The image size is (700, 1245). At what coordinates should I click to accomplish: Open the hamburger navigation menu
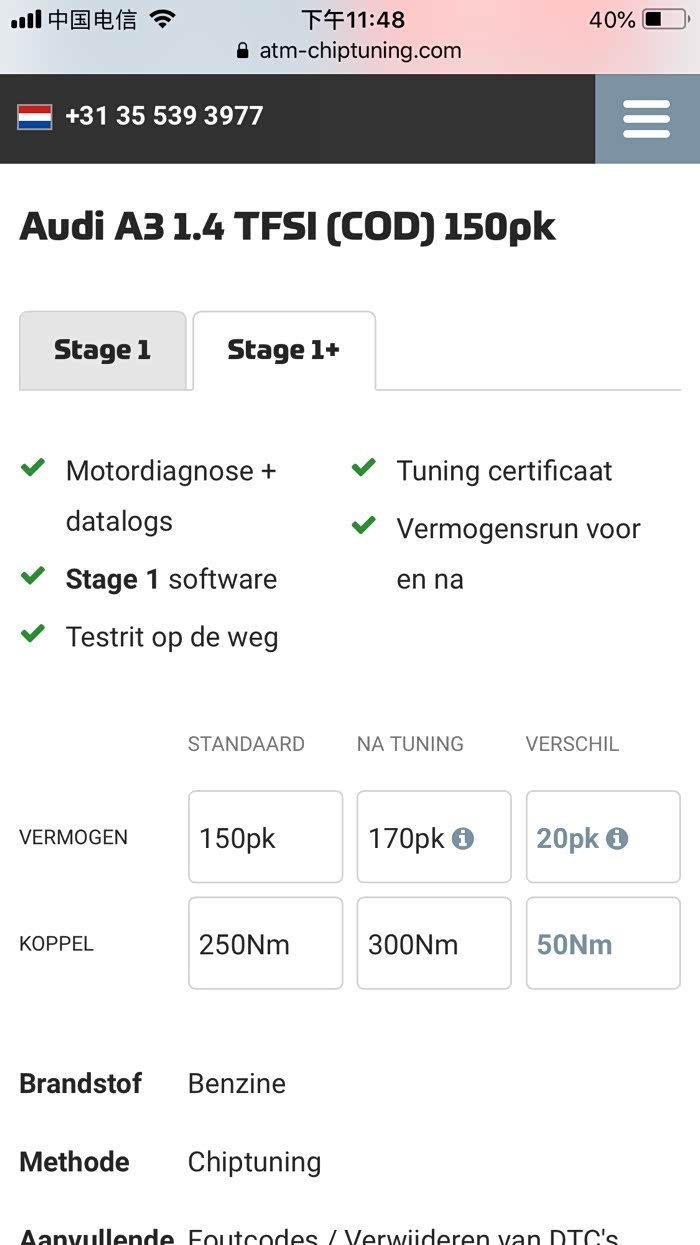pos(646,119)
